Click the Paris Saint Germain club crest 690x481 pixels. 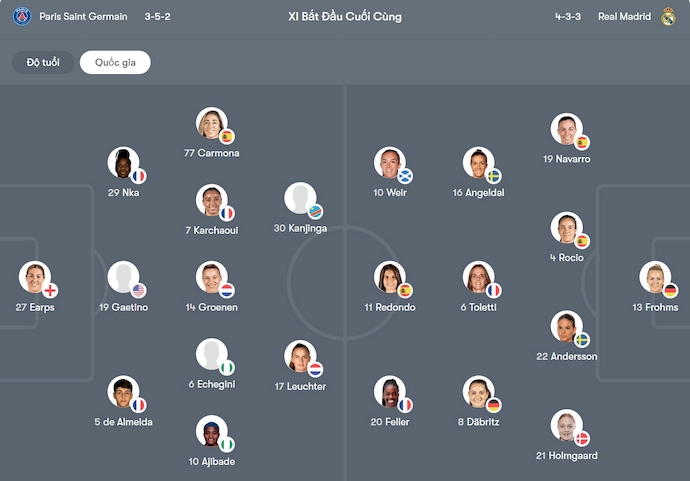(x=22, y=17)
